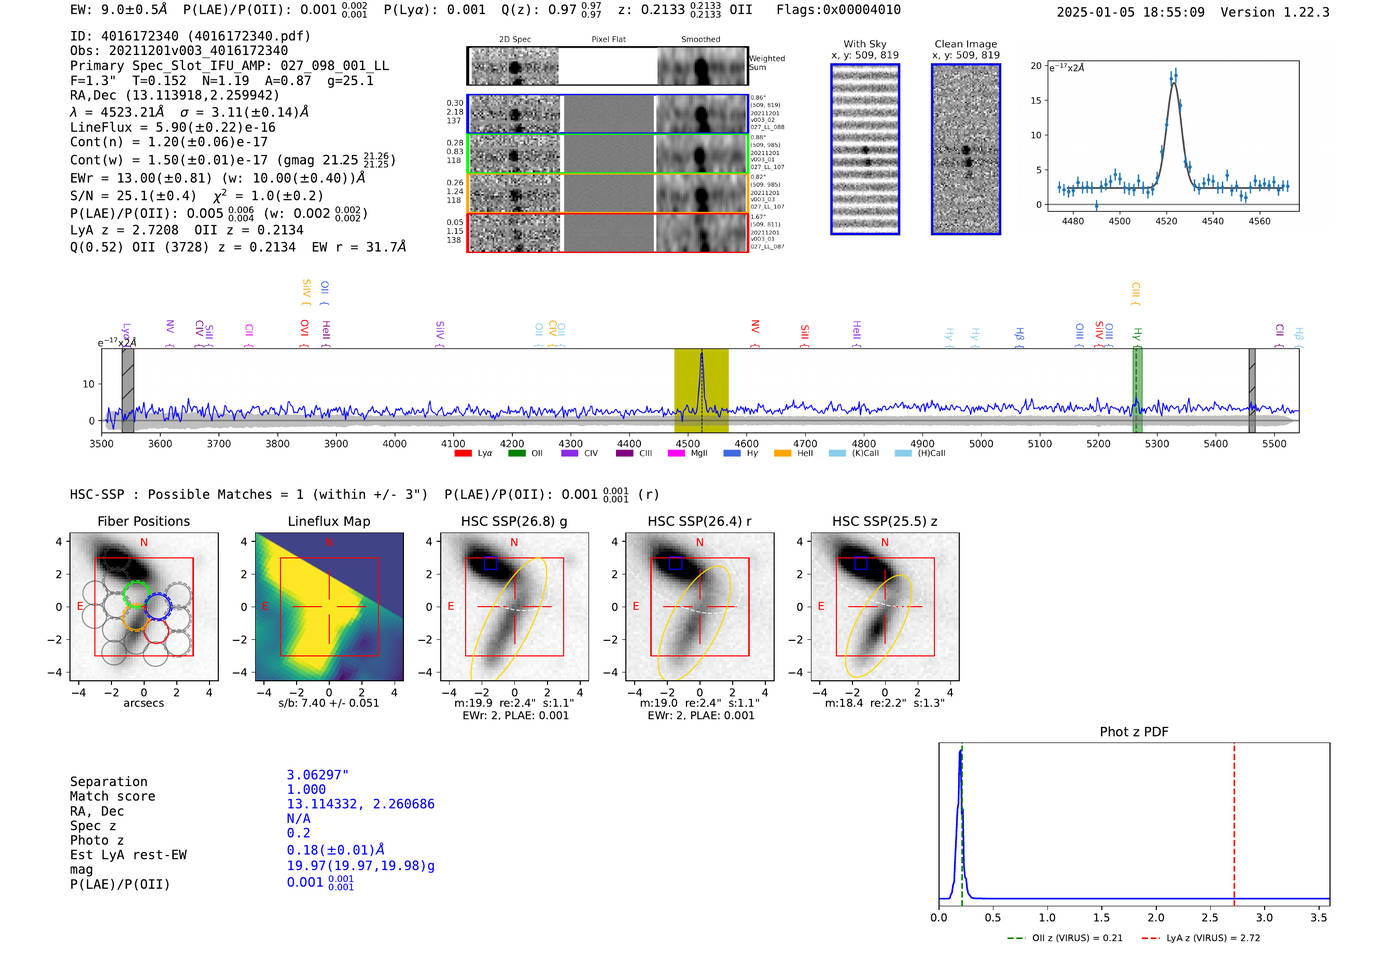The width and height of the screenshot is (1400, 953).
Task: Open the Lineflux Map panel
Action: click(x=329, y=606)
